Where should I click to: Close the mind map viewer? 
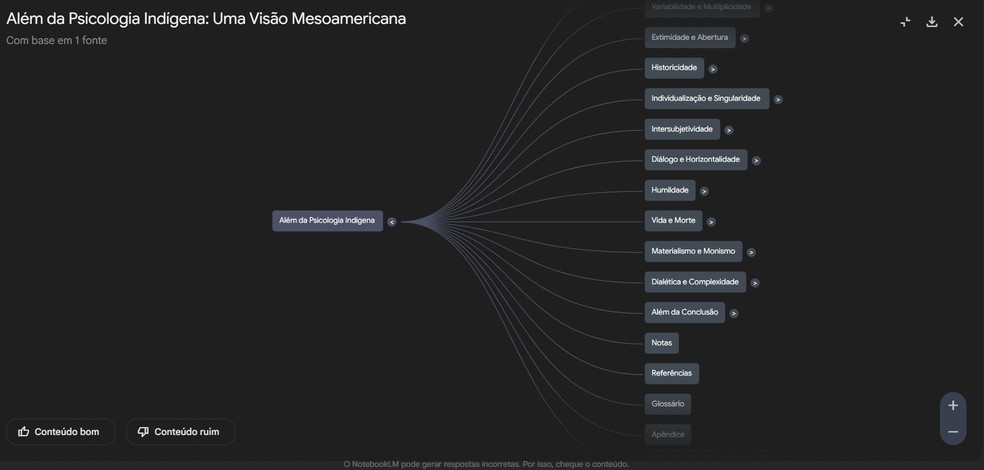point(958,22)
